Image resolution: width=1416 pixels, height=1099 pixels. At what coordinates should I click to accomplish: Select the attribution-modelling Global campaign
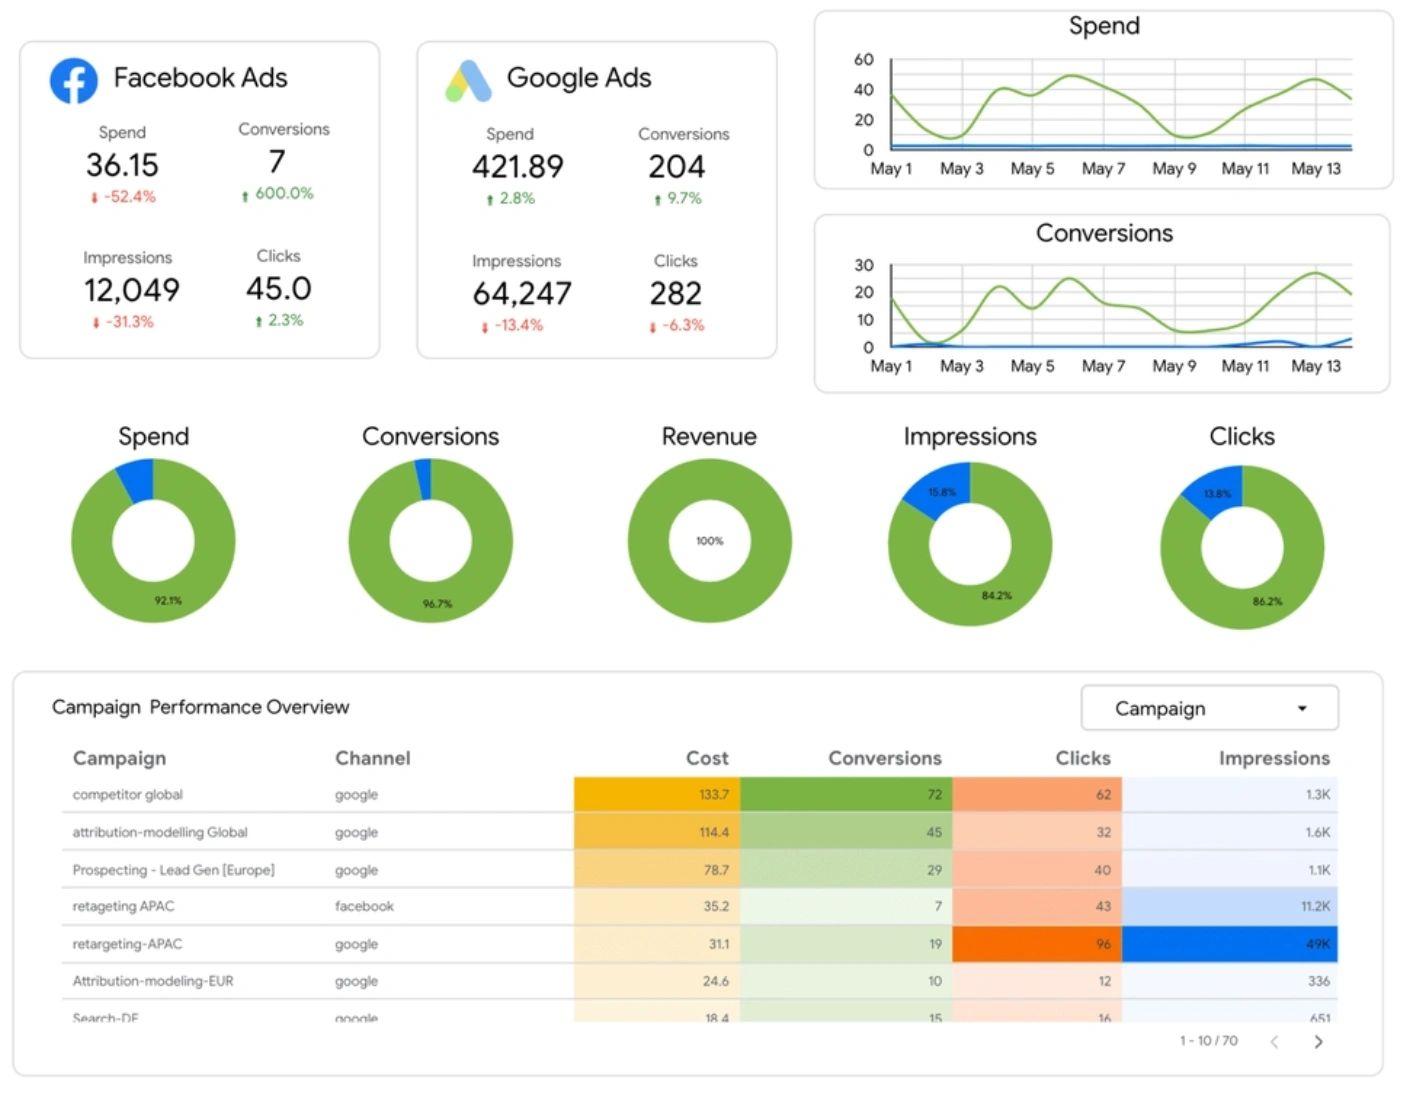[x=160, y=832]
